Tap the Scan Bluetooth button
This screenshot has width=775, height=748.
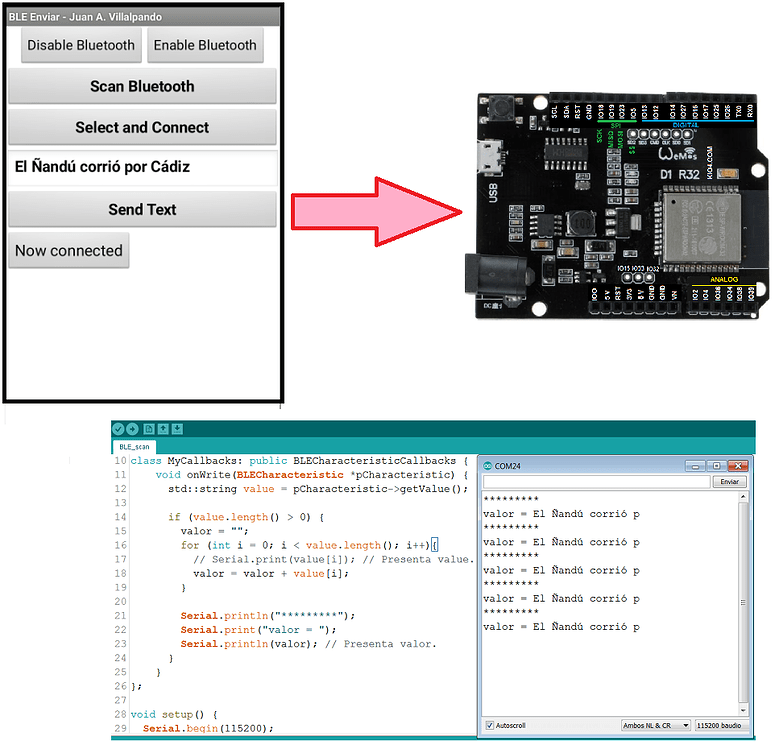coord(142,87)
